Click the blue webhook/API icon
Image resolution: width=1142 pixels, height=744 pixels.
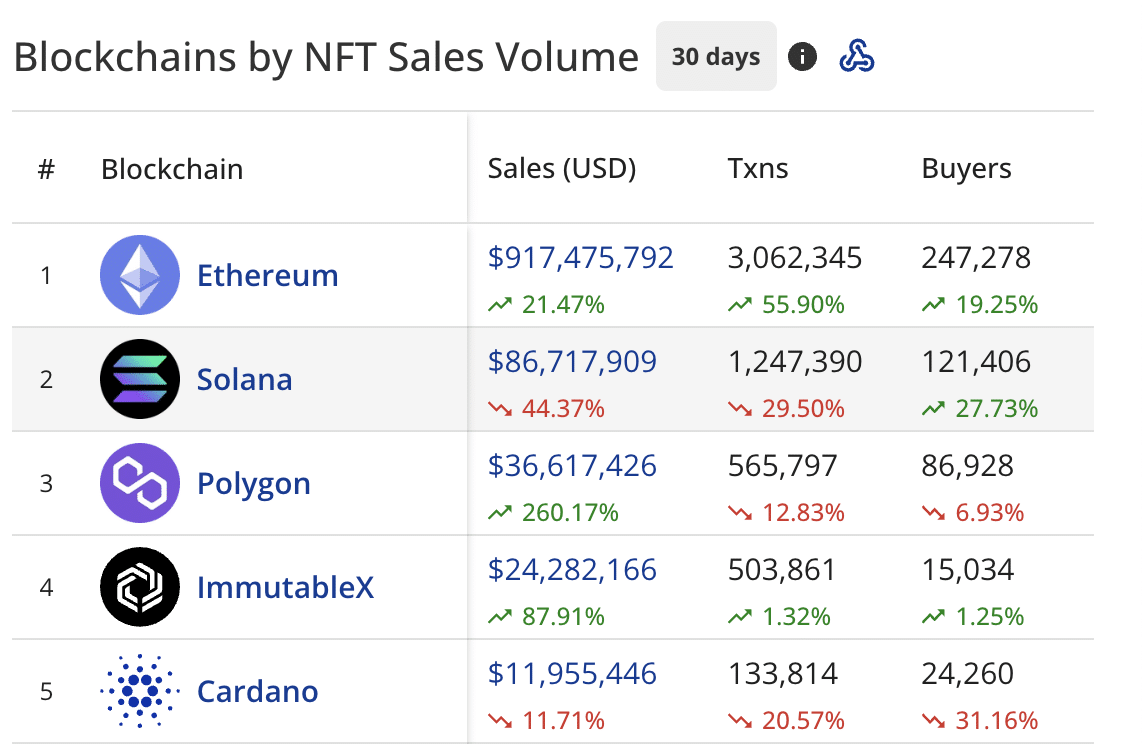855,57
